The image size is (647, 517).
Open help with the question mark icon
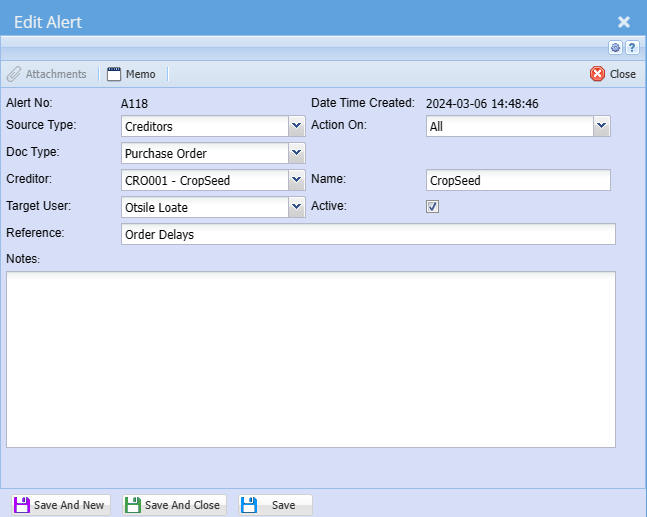(632, 48)
